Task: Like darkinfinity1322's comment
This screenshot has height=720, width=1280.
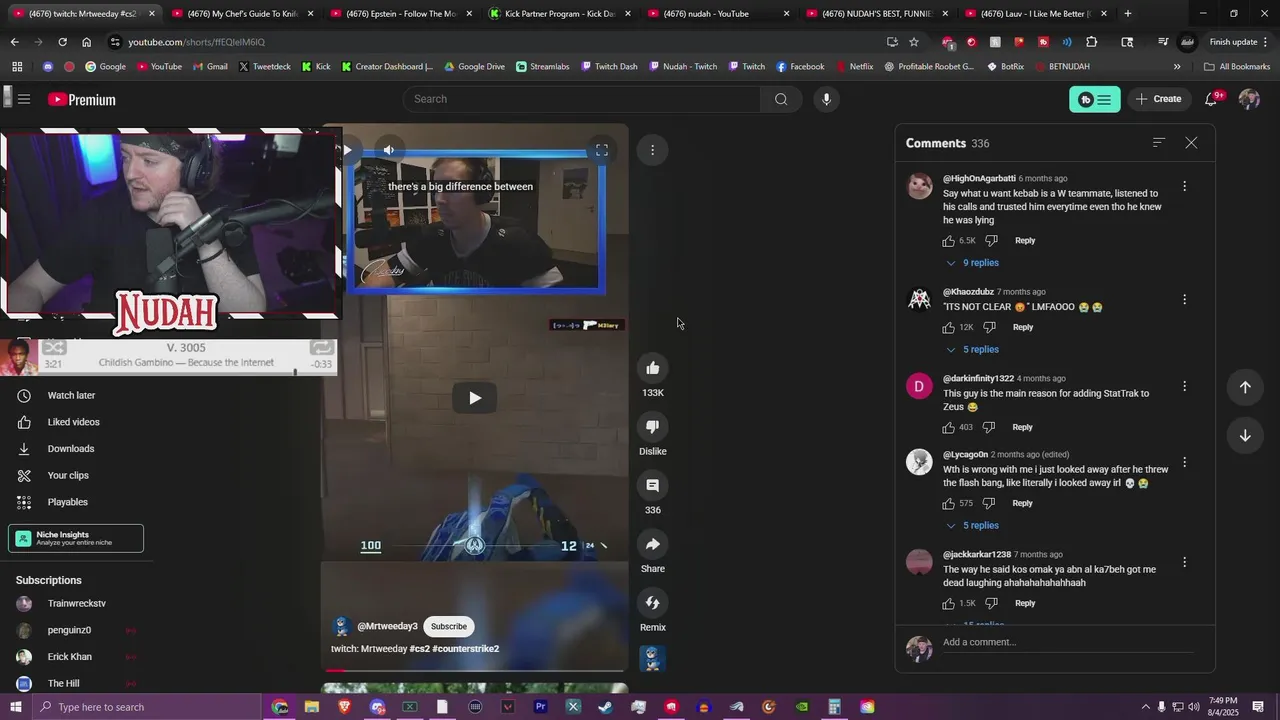Action: pos(949,427)
